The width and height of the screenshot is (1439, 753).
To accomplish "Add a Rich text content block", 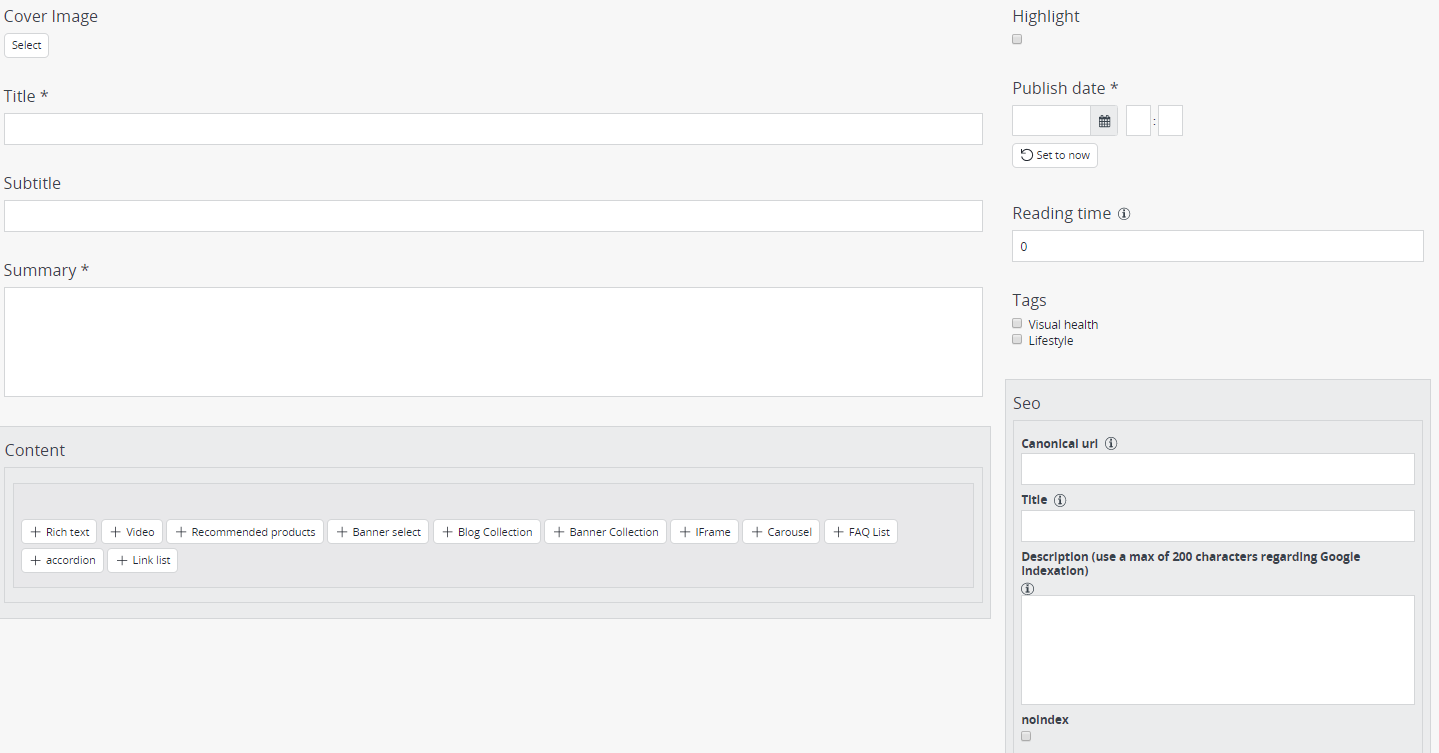I will 59,532.
